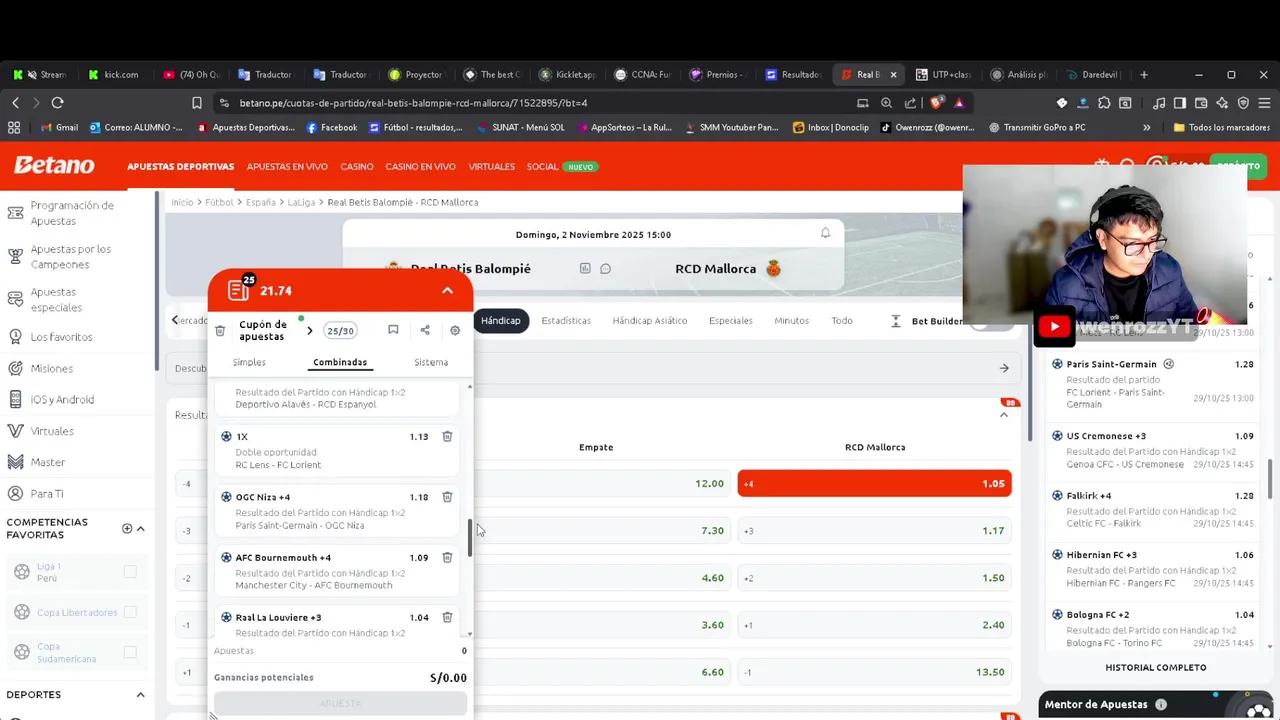Screen dimensions: 1280x720
Task: Bookmark this page in address bar
Action: (197, 102)
